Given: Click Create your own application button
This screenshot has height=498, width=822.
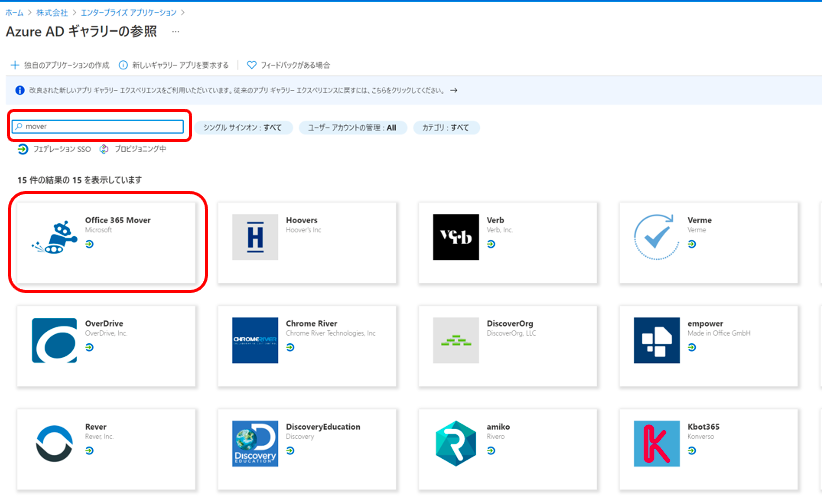Looking at the screenshot, I should (x=60, y=65).
